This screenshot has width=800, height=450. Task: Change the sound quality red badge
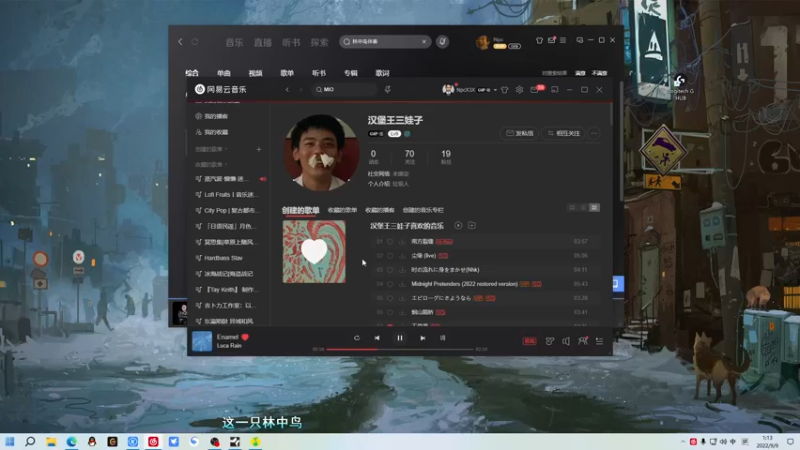[530, 341]
